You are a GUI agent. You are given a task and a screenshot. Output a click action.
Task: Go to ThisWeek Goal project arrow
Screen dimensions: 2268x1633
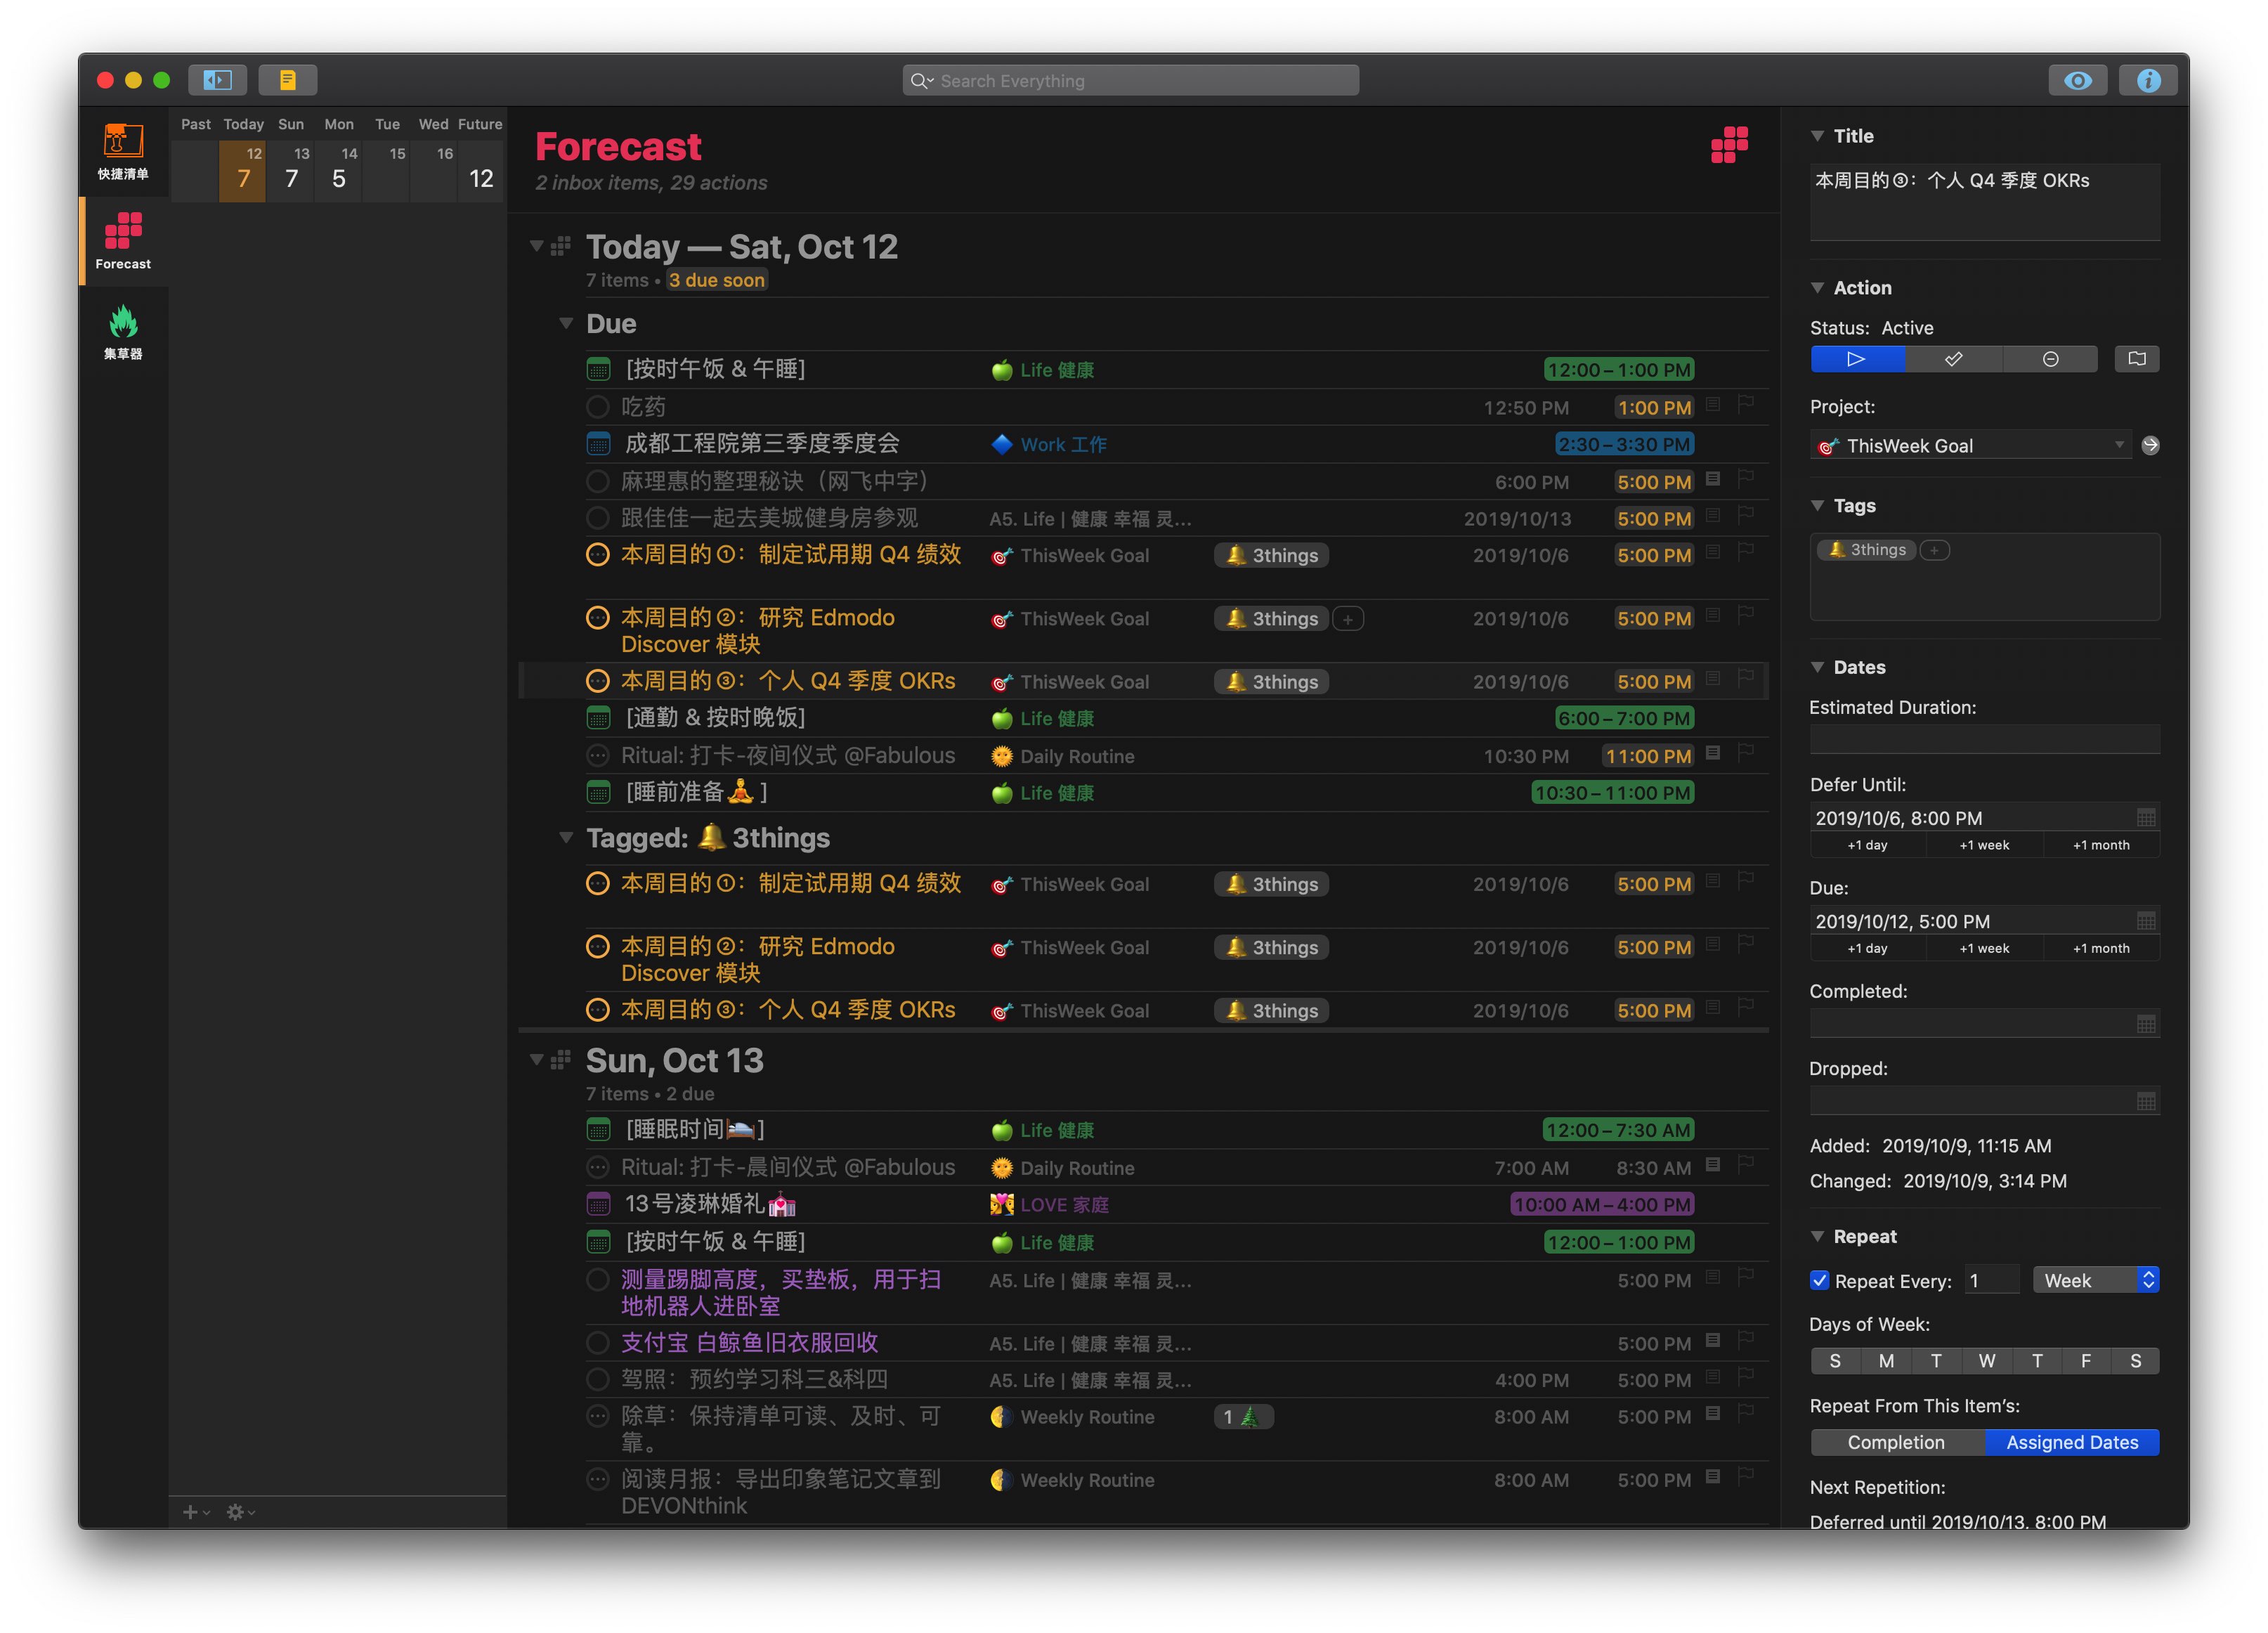point(2150,445)
